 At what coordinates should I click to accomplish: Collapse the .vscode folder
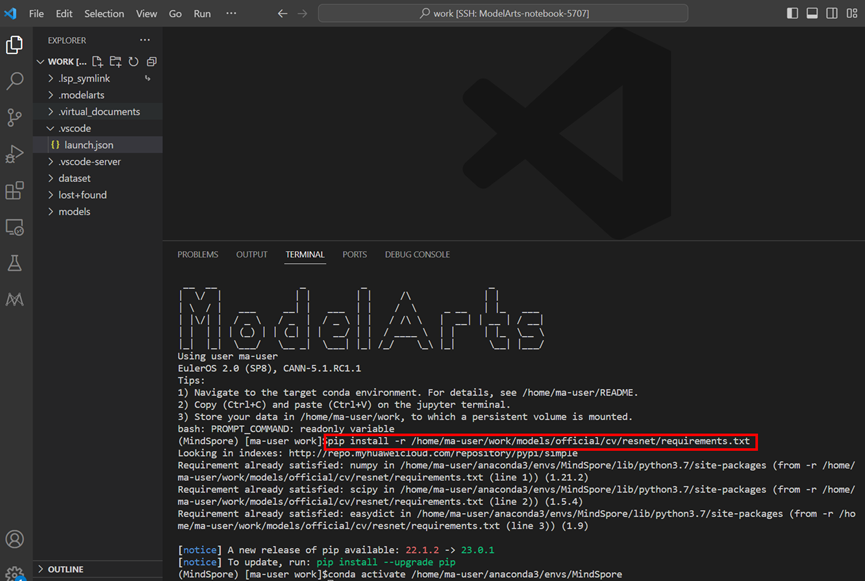click(51, 128)
